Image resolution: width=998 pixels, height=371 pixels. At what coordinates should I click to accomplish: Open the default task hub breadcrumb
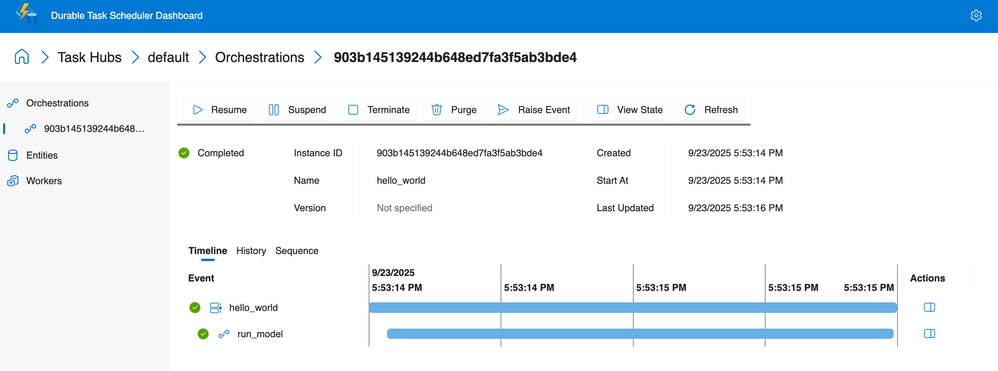[168, 57]
